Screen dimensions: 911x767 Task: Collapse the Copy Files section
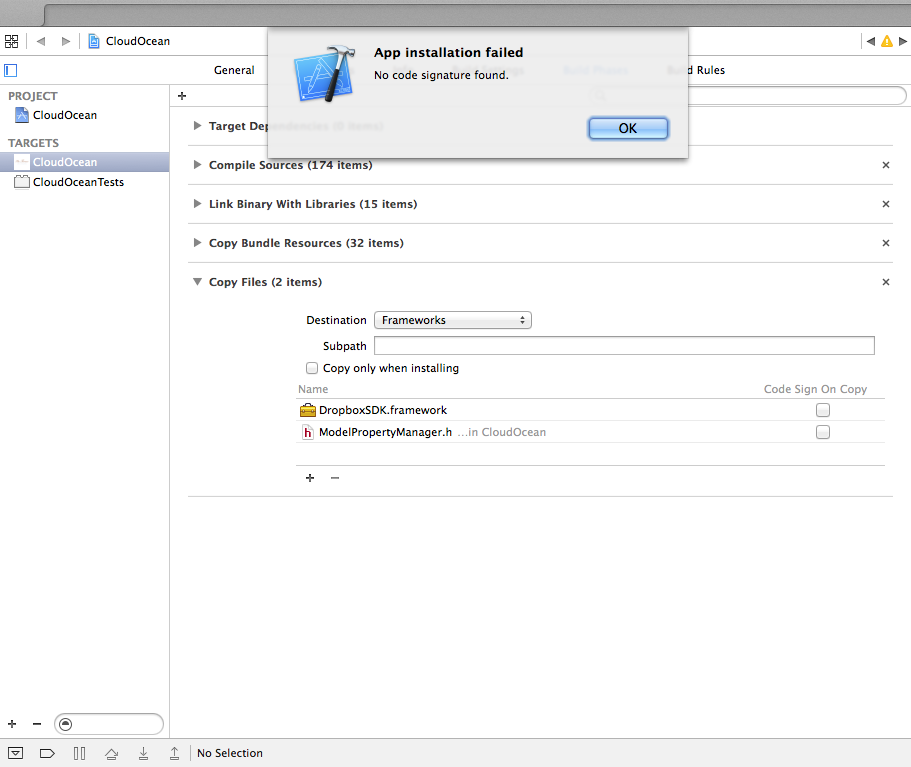[x=198, y=282]
